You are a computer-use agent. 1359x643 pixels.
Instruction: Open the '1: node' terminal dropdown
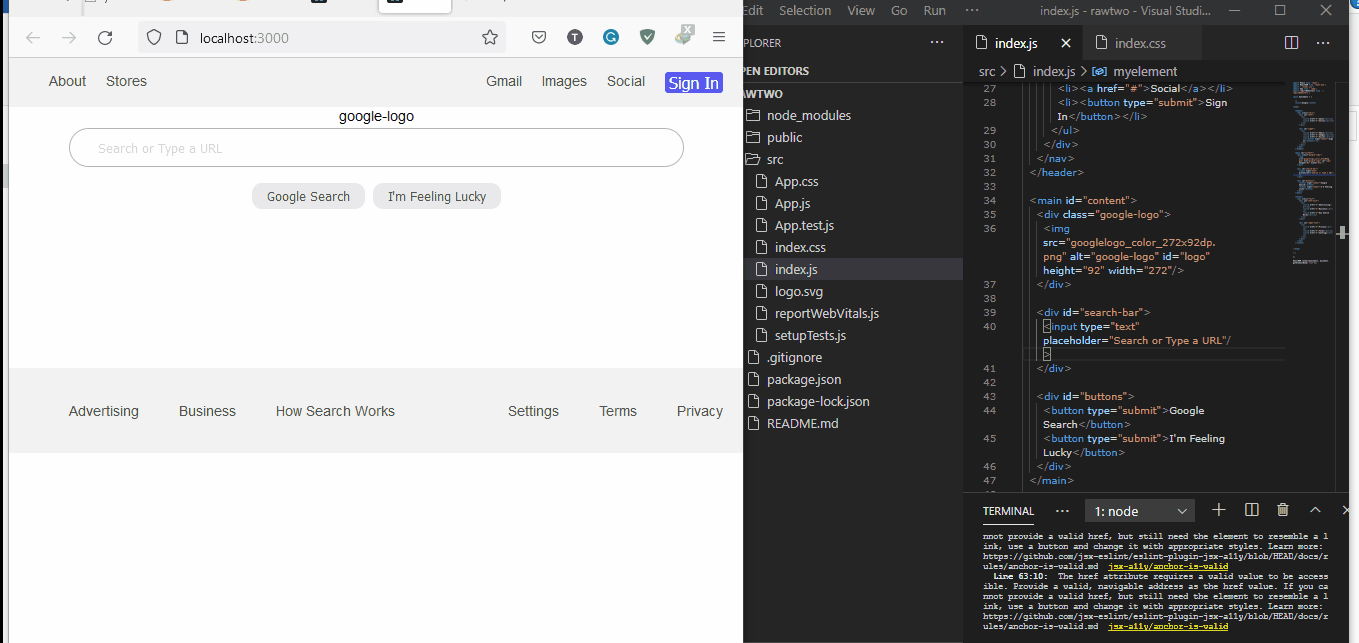(1140, 511)
